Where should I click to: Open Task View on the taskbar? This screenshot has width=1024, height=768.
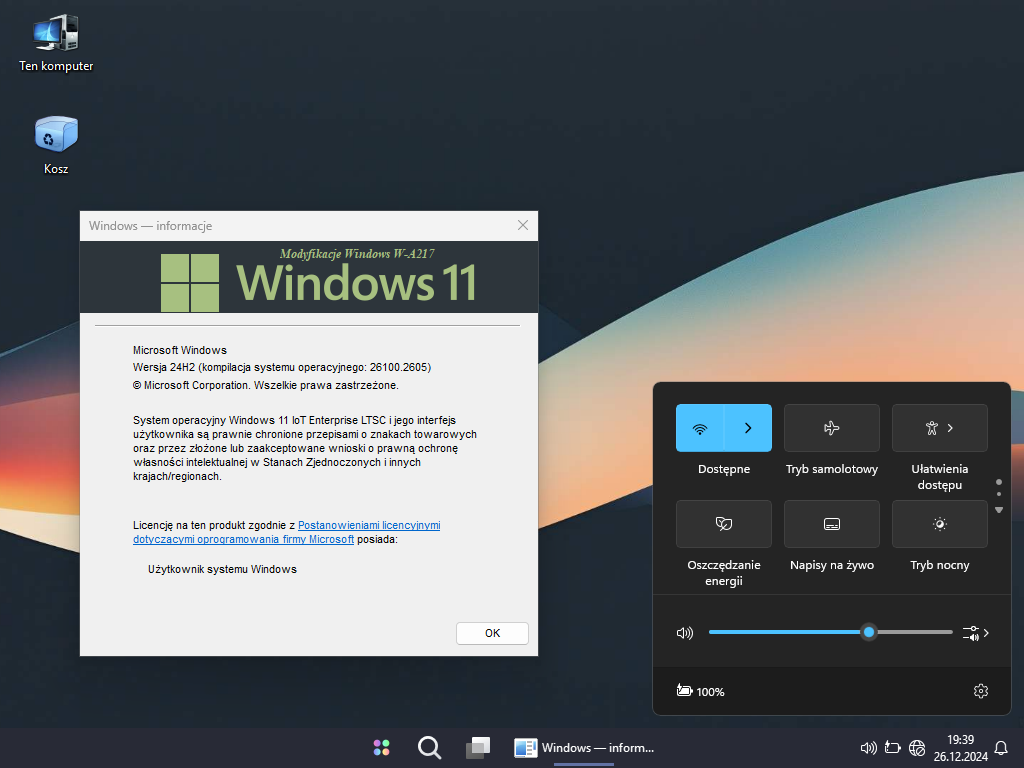click(x=478, y=748)
